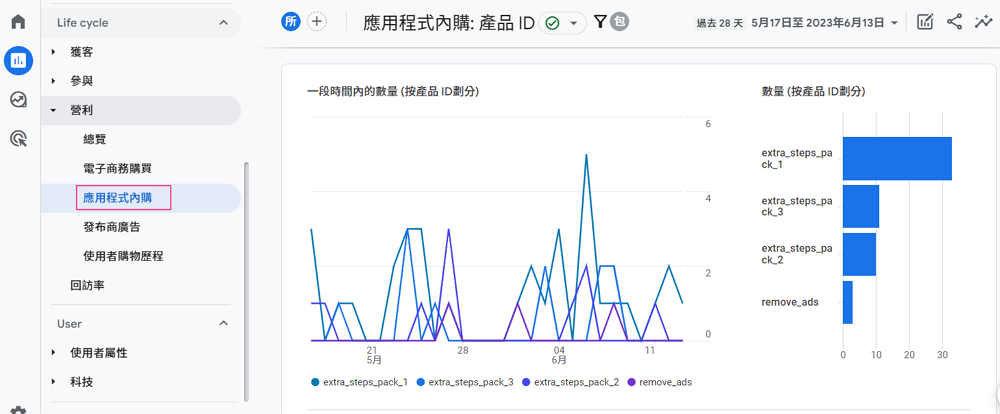Image resolution: width=1000 pixels, height=414 pixels.
Task: Click the share report icon
Action: pos(954,22)
